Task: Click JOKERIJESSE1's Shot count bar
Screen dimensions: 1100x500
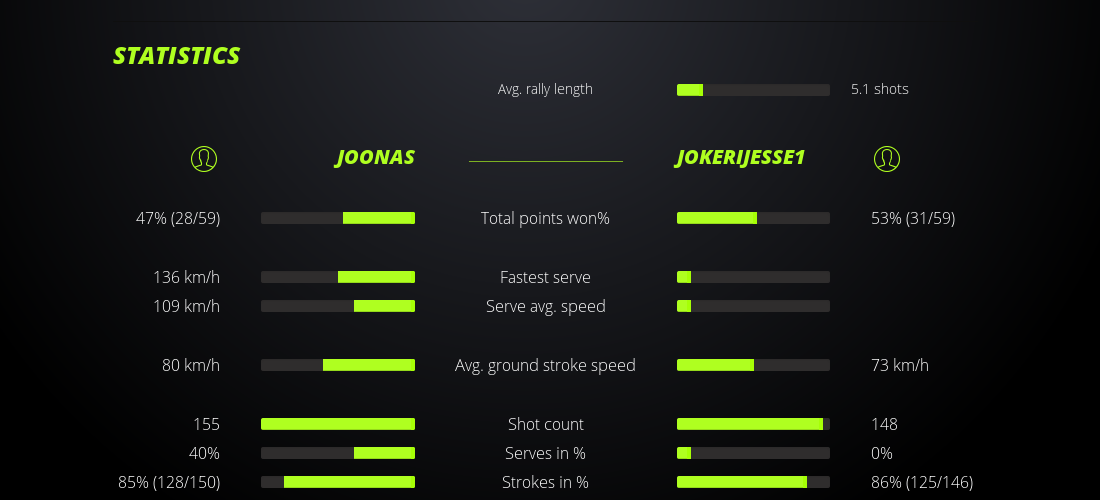Action: (753, 424)
